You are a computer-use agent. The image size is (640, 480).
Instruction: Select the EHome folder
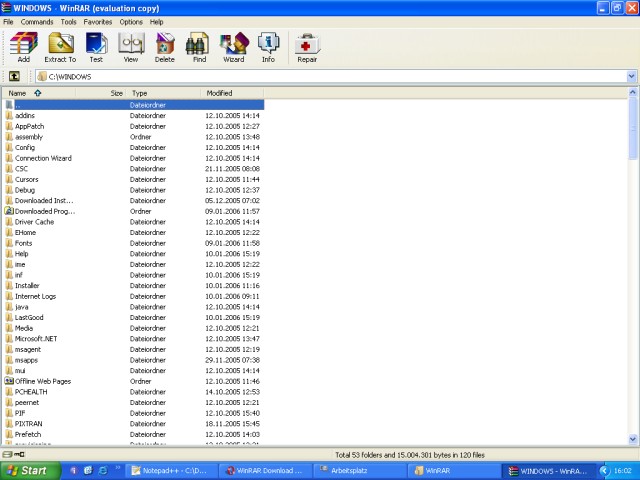[25, 232]
